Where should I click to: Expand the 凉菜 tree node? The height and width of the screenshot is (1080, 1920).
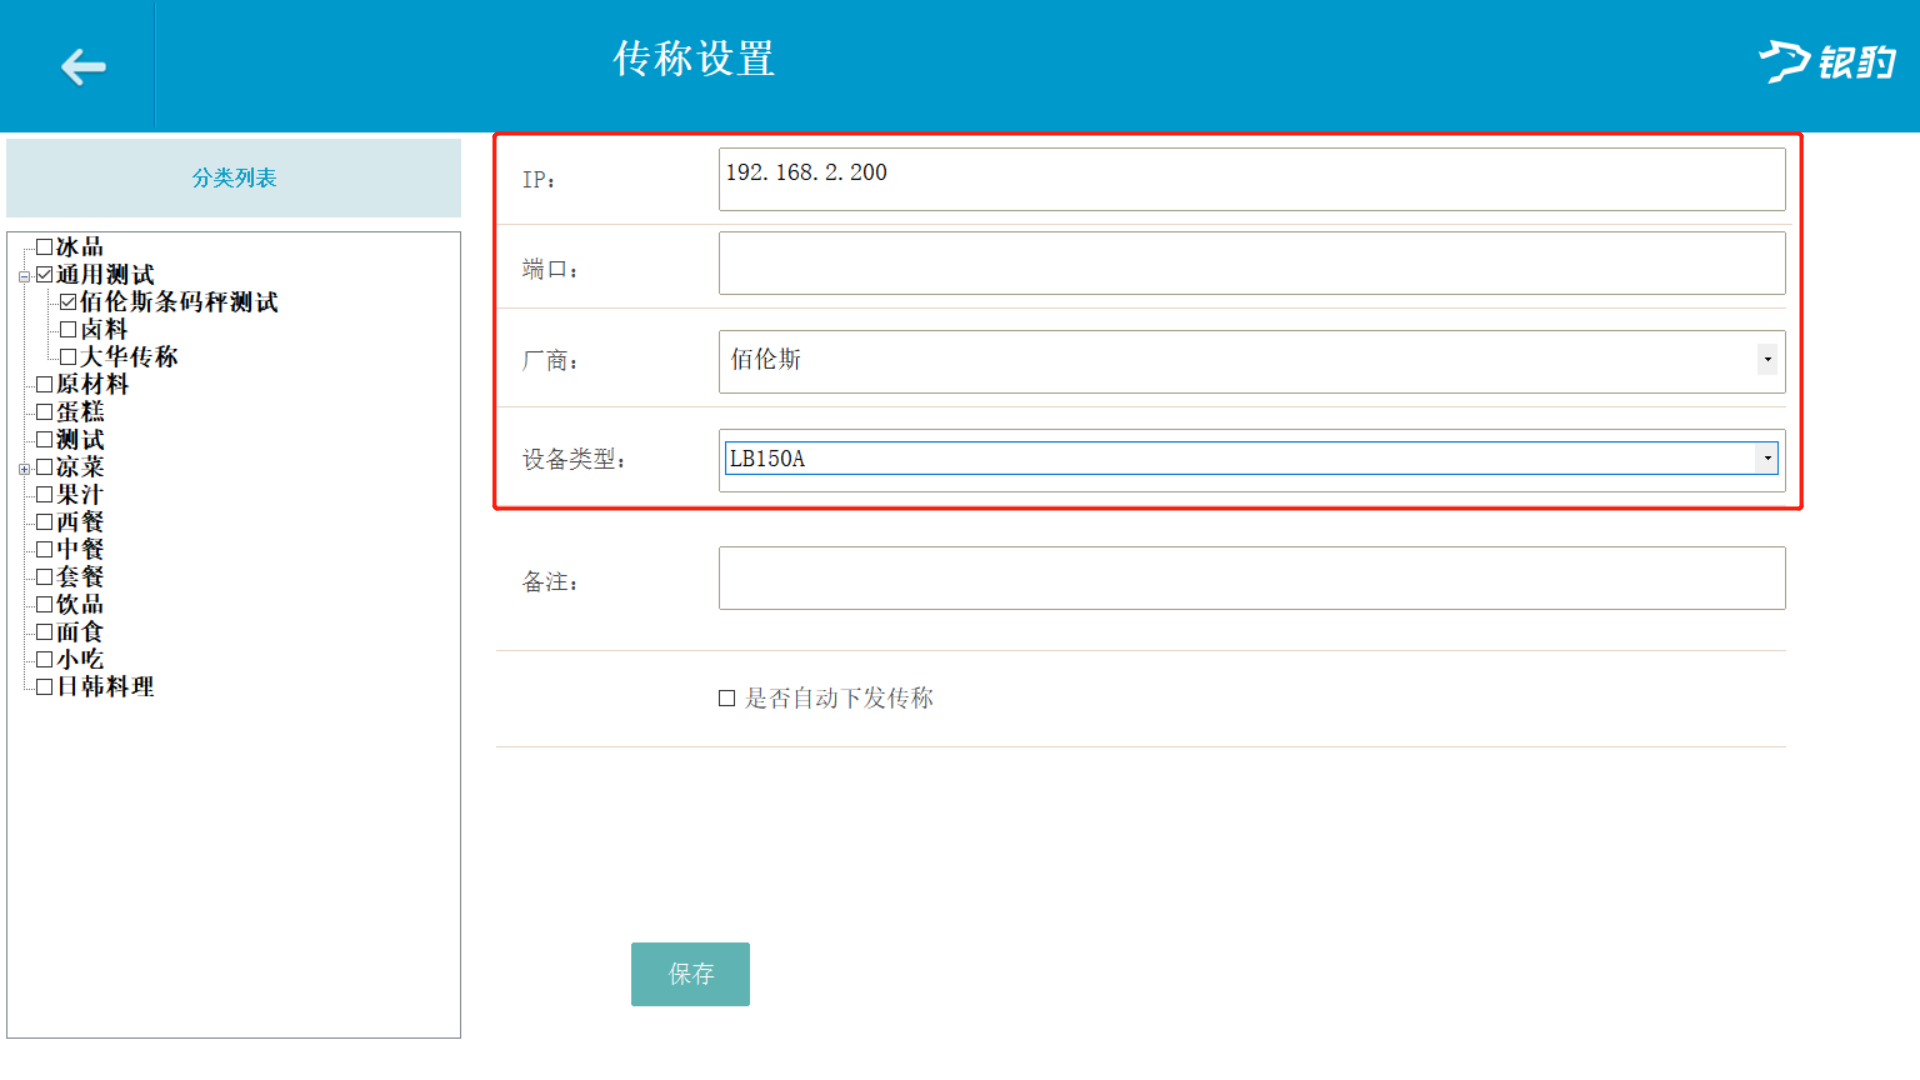tap(24, 469)
